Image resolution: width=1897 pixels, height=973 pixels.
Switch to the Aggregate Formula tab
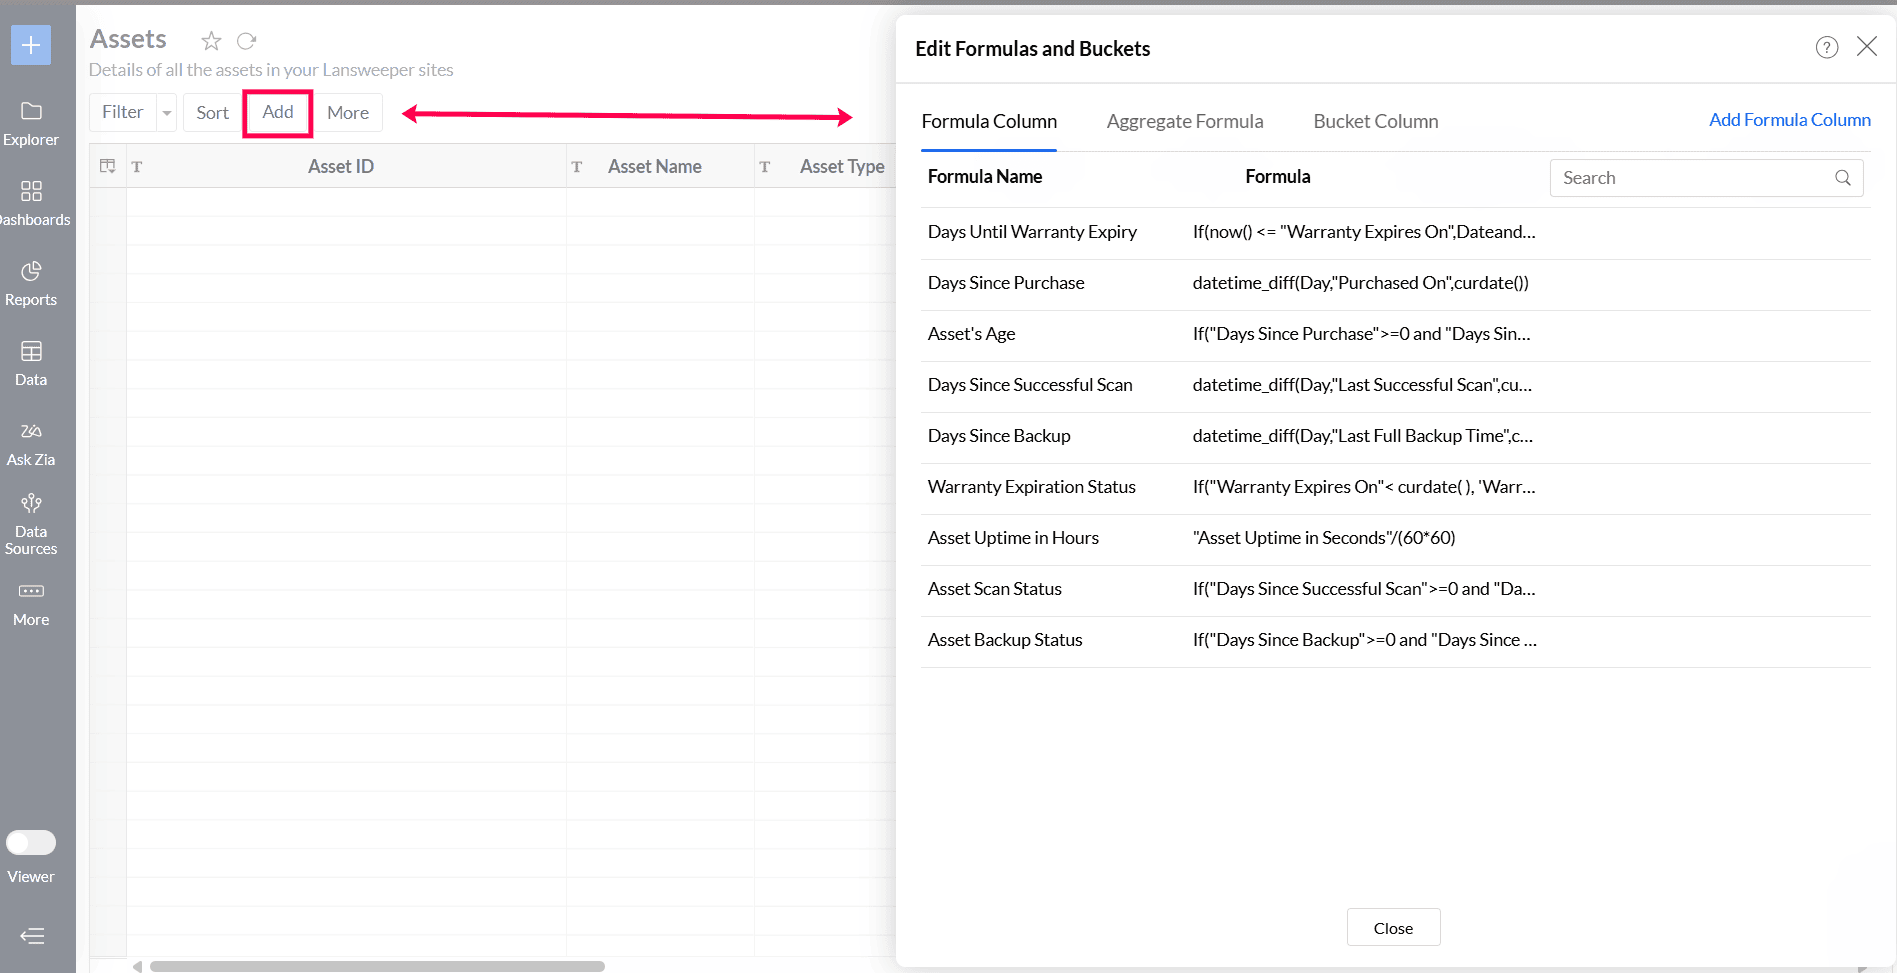click(1184, 121)
